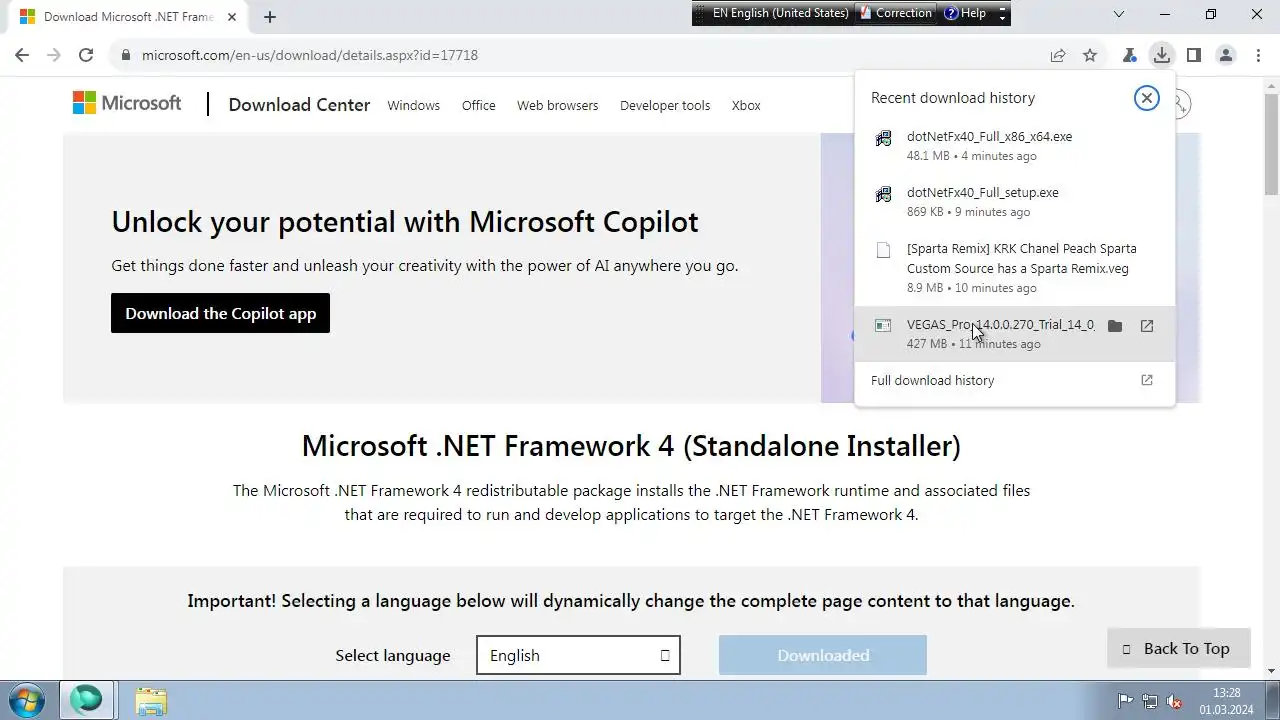Open dotNetFx40_Full_setup.exe download
The height and width of the screenshot is (720, 1280).
(1015, 202)
